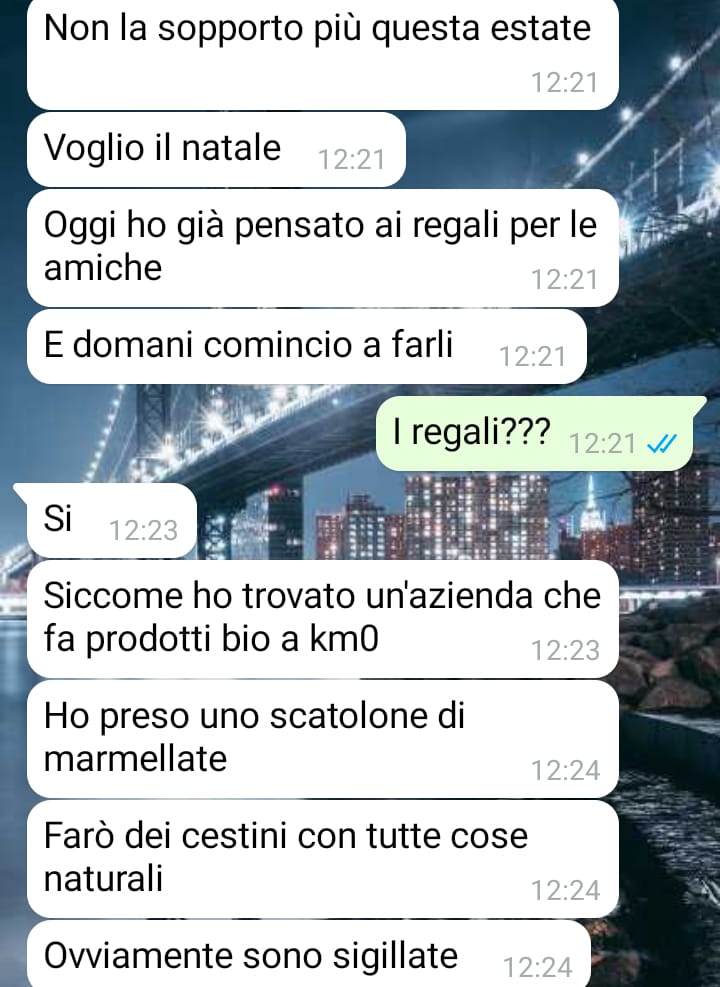720x987 pixels.
Task: Click the 12:24 timestamp on the marmellate message
Action: tap(565, 771)
